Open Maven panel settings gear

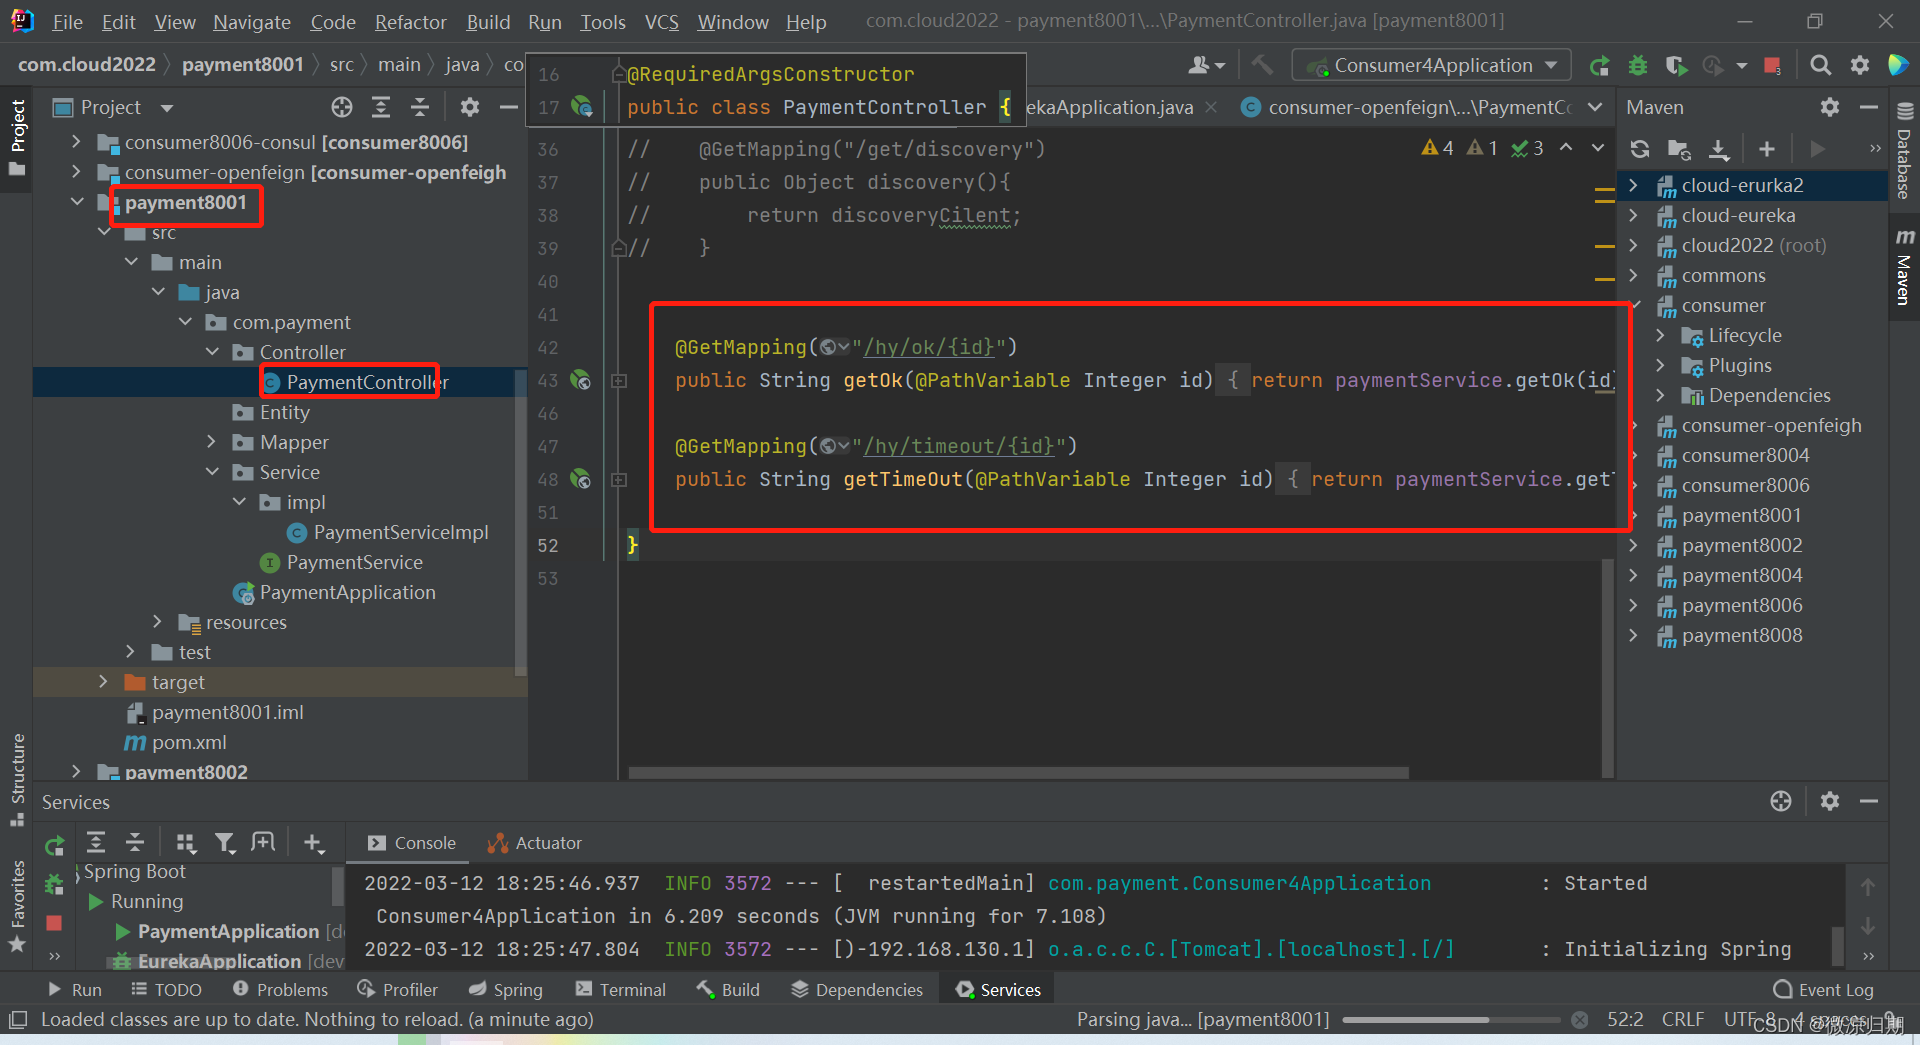1830,107
